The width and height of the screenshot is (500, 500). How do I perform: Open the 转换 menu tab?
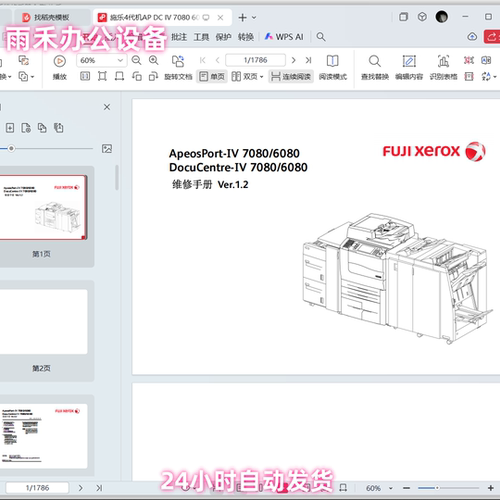246,37
